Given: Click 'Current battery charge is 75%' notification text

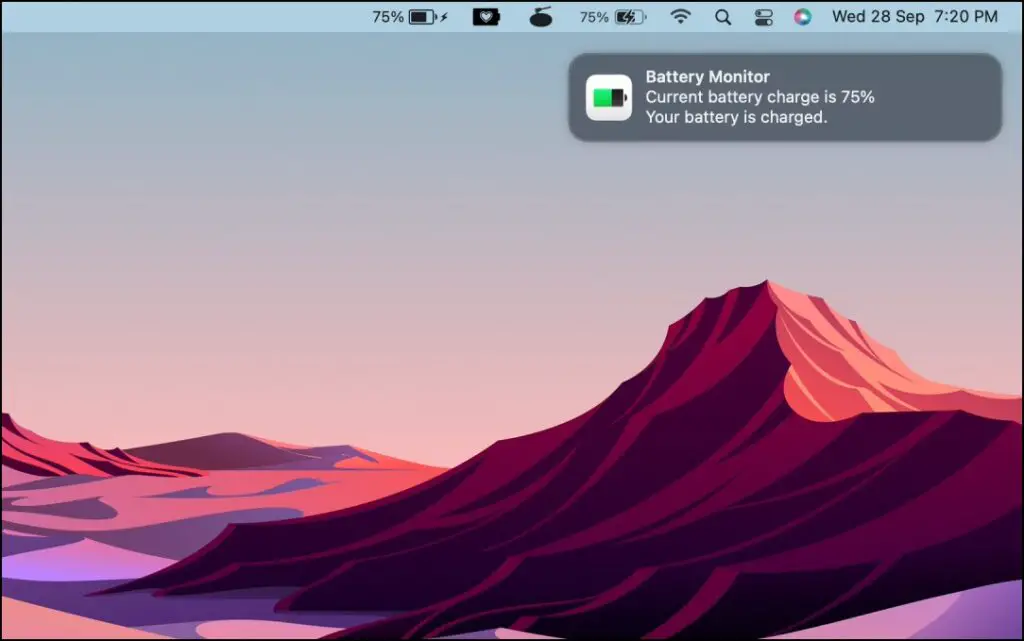Looking at the screenshot, I should 760,97.
